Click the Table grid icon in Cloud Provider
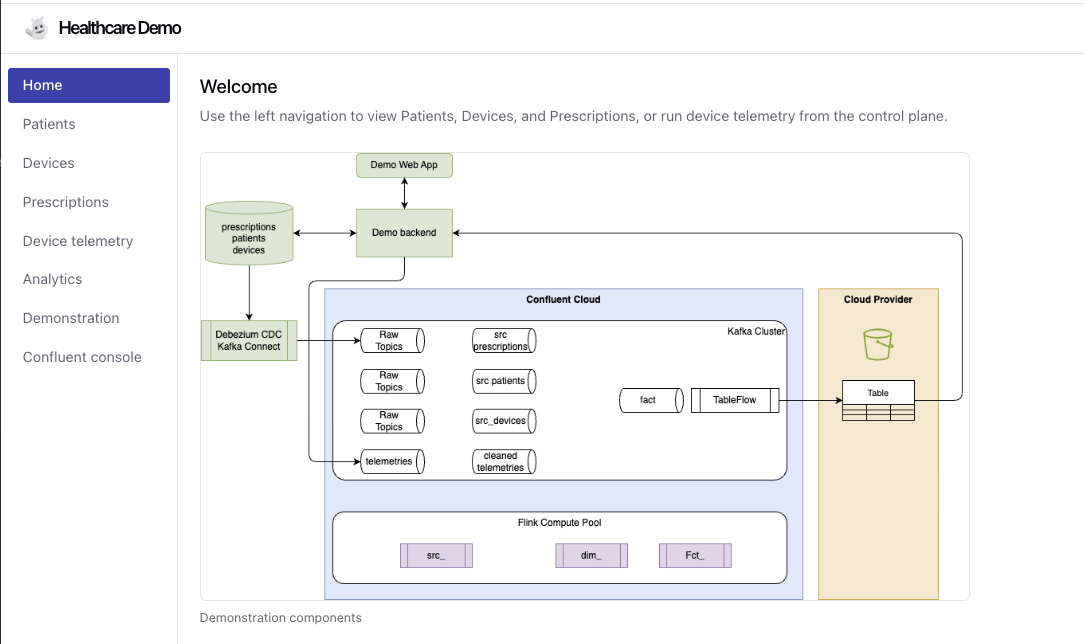Viewport: 1084px width, 644px height. (x=878, y=401)
